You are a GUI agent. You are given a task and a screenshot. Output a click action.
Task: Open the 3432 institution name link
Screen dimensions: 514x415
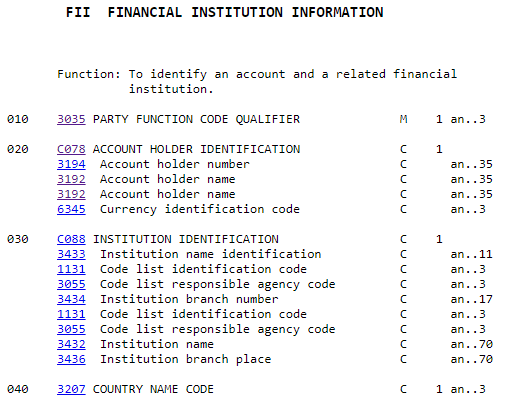(x=71, y=344)
